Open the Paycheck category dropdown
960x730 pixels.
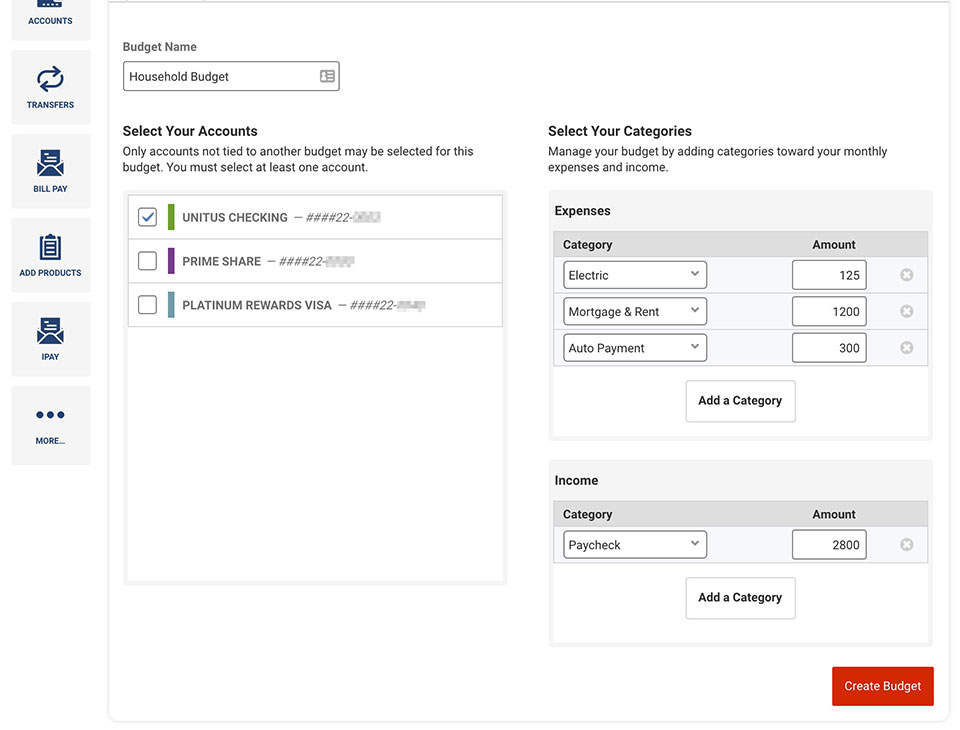coord(634,544)
